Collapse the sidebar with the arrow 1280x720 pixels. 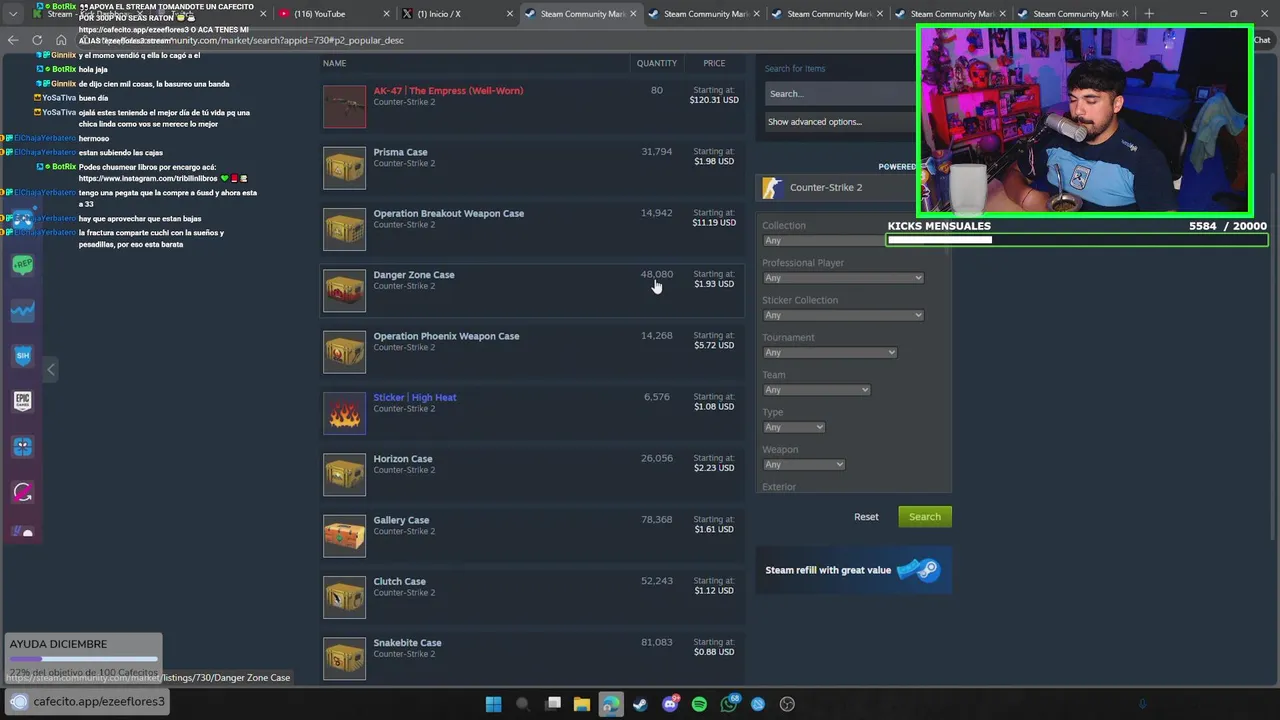[50, 369]
